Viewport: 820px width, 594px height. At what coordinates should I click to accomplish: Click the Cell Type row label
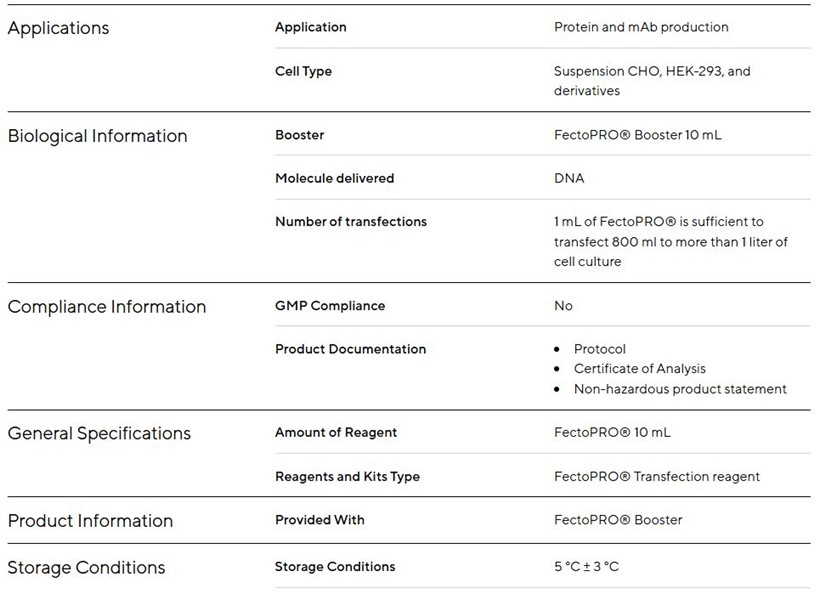(x=303, y=71)
